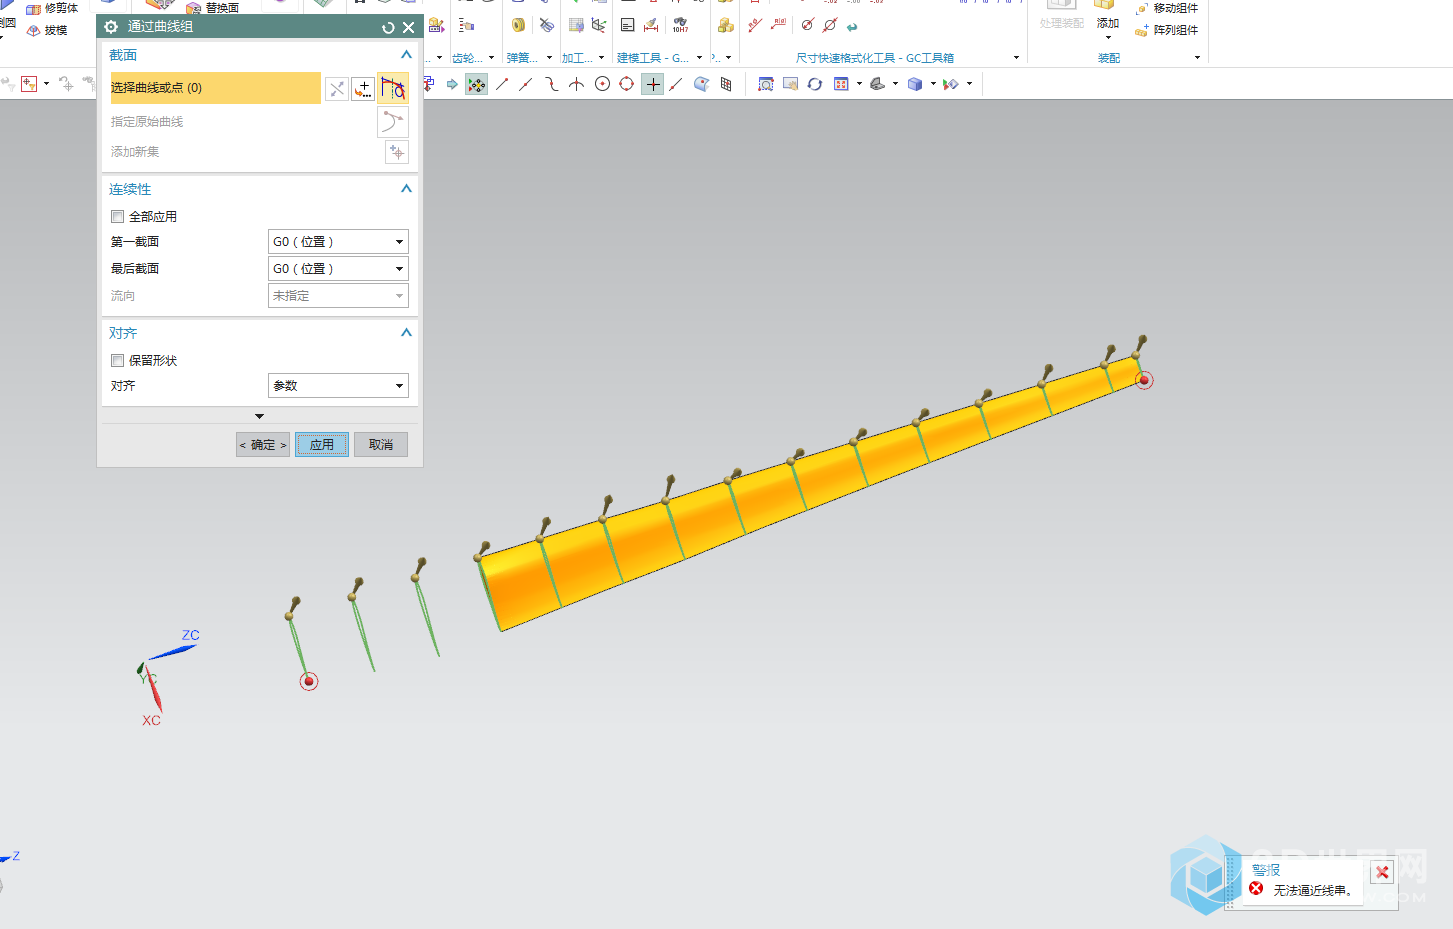This screenshot has width=1453, height=929.
Task: Toggle the point on curve snap
Action: click(x=676, y=85)
